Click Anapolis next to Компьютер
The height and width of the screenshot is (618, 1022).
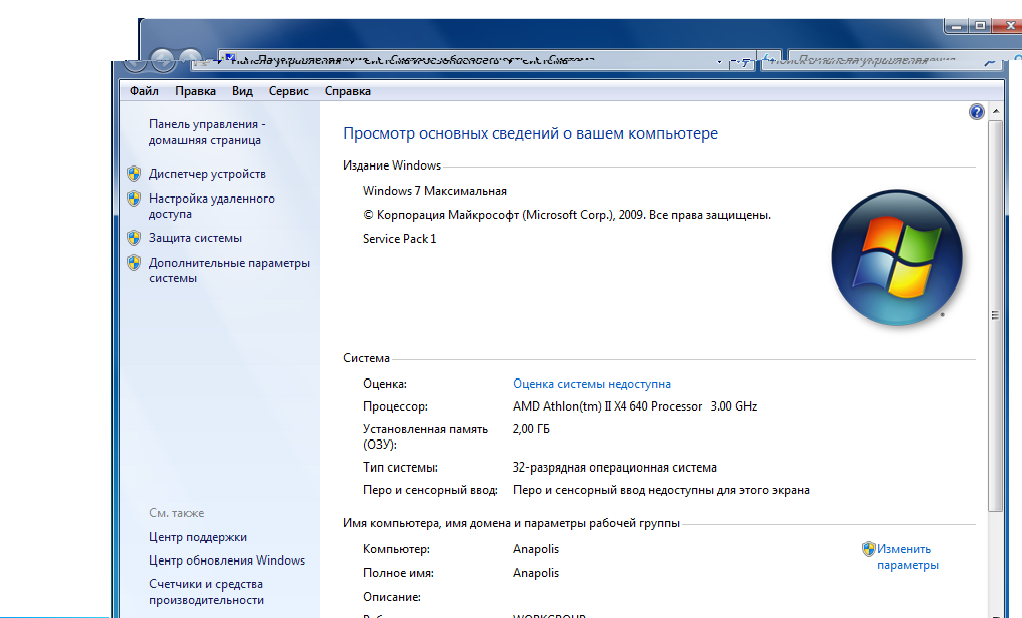536,549
